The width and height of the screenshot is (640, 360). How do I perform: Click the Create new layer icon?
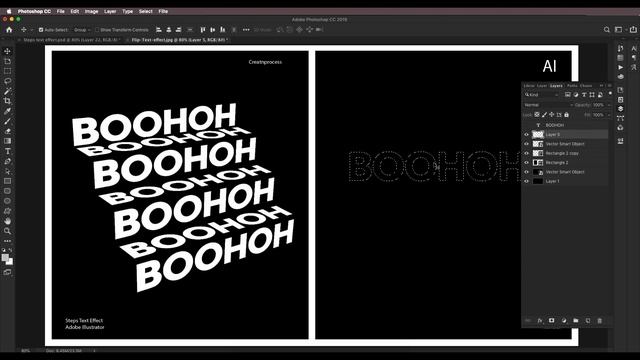point(588,321)
